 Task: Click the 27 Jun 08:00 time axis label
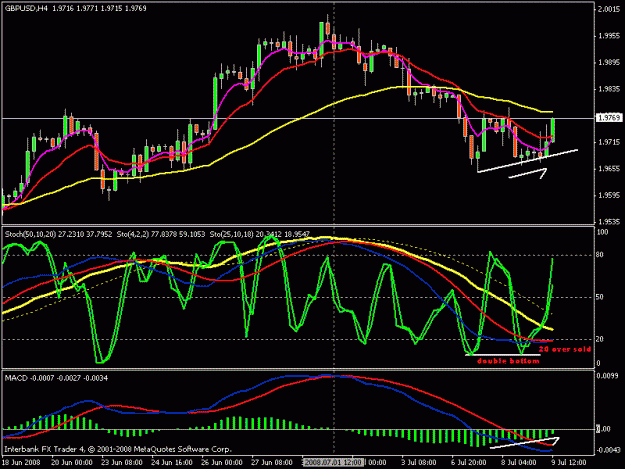click(272, 463)
